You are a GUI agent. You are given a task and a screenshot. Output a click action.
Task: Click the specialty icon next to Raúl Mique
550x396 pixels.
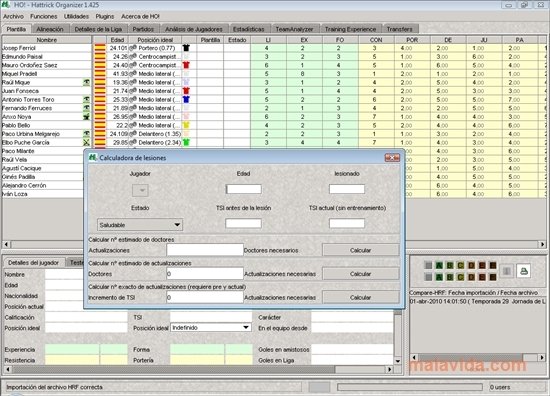tap(86, 82)
